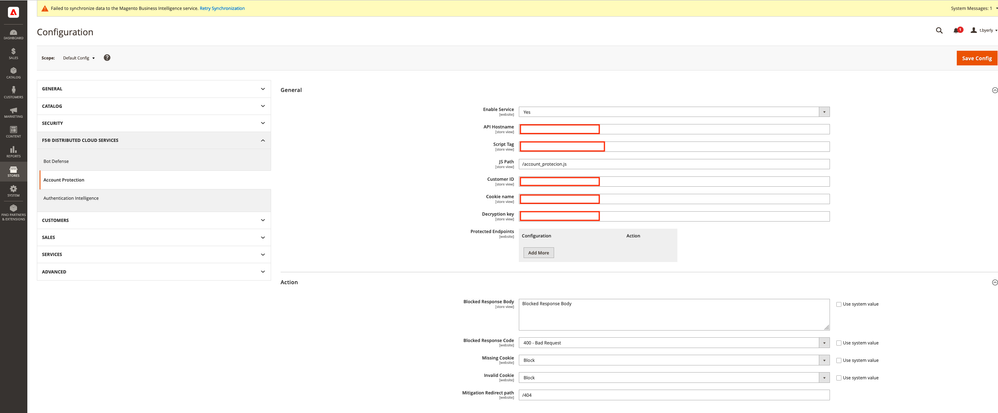This screenshot has height=413, width=998.
Task: Click the Configuration page heading
Action: pos(65,32)
